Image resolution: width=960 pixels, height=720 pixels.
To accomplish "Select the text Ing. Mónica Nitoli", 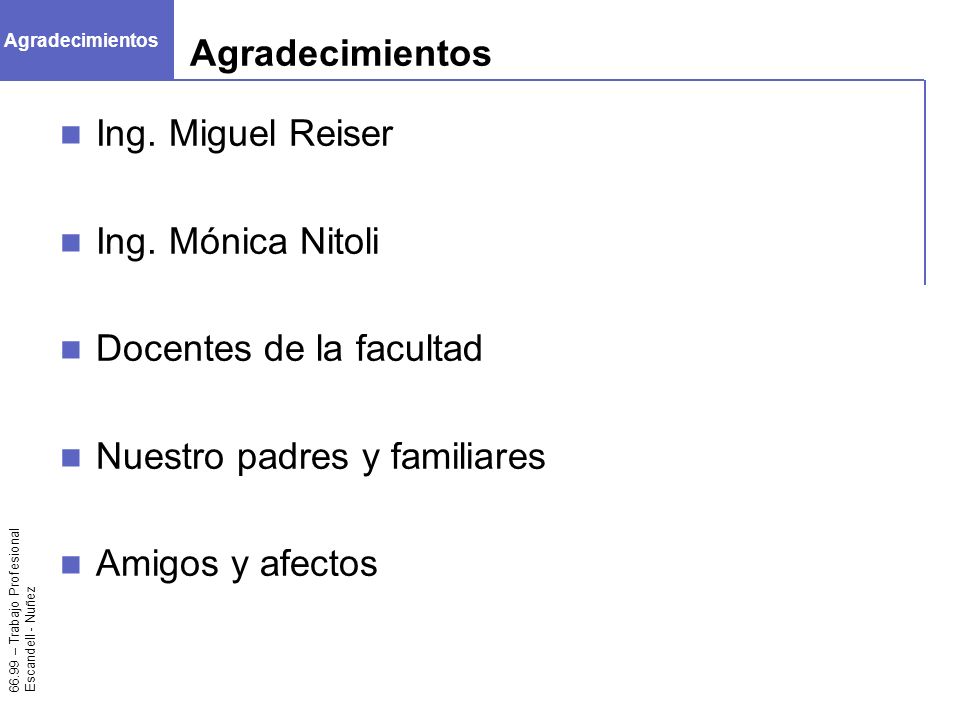I will (238, 242).
